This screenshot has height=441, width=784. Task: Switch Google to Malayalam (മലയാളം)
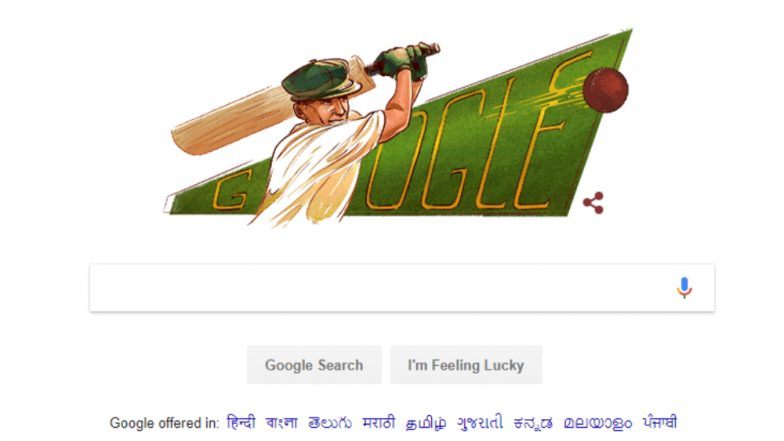pos(598,423)
